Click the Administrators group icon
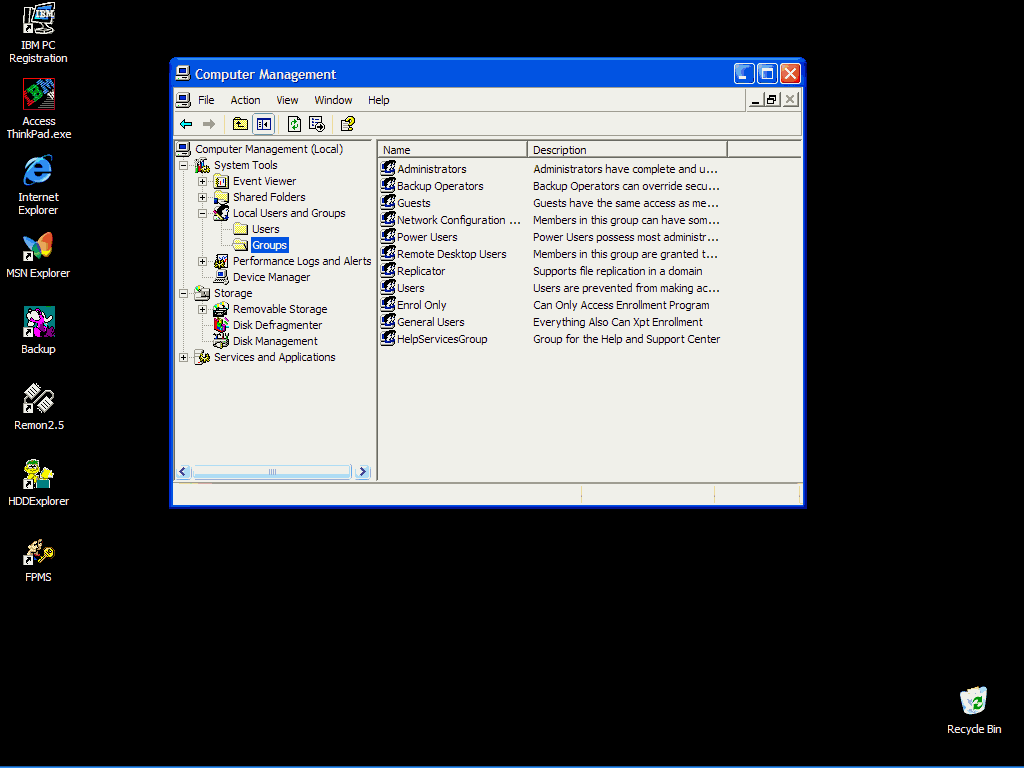This screenshot has height=768, width=1024. [x=388, y=168]
